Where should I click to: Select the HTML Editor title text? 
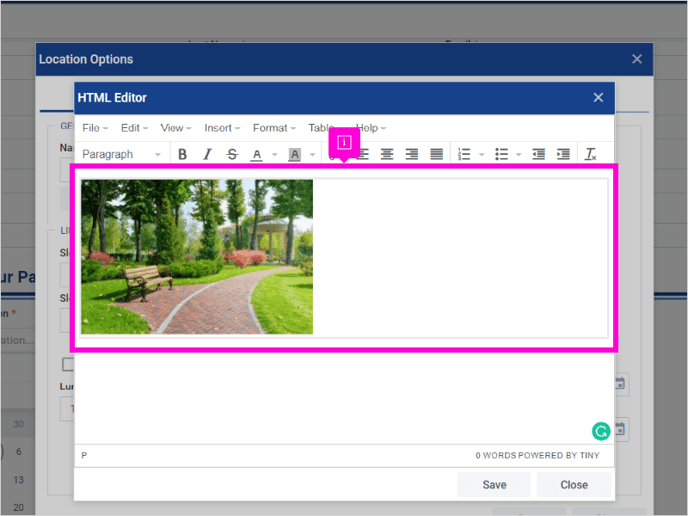point(112,97)
